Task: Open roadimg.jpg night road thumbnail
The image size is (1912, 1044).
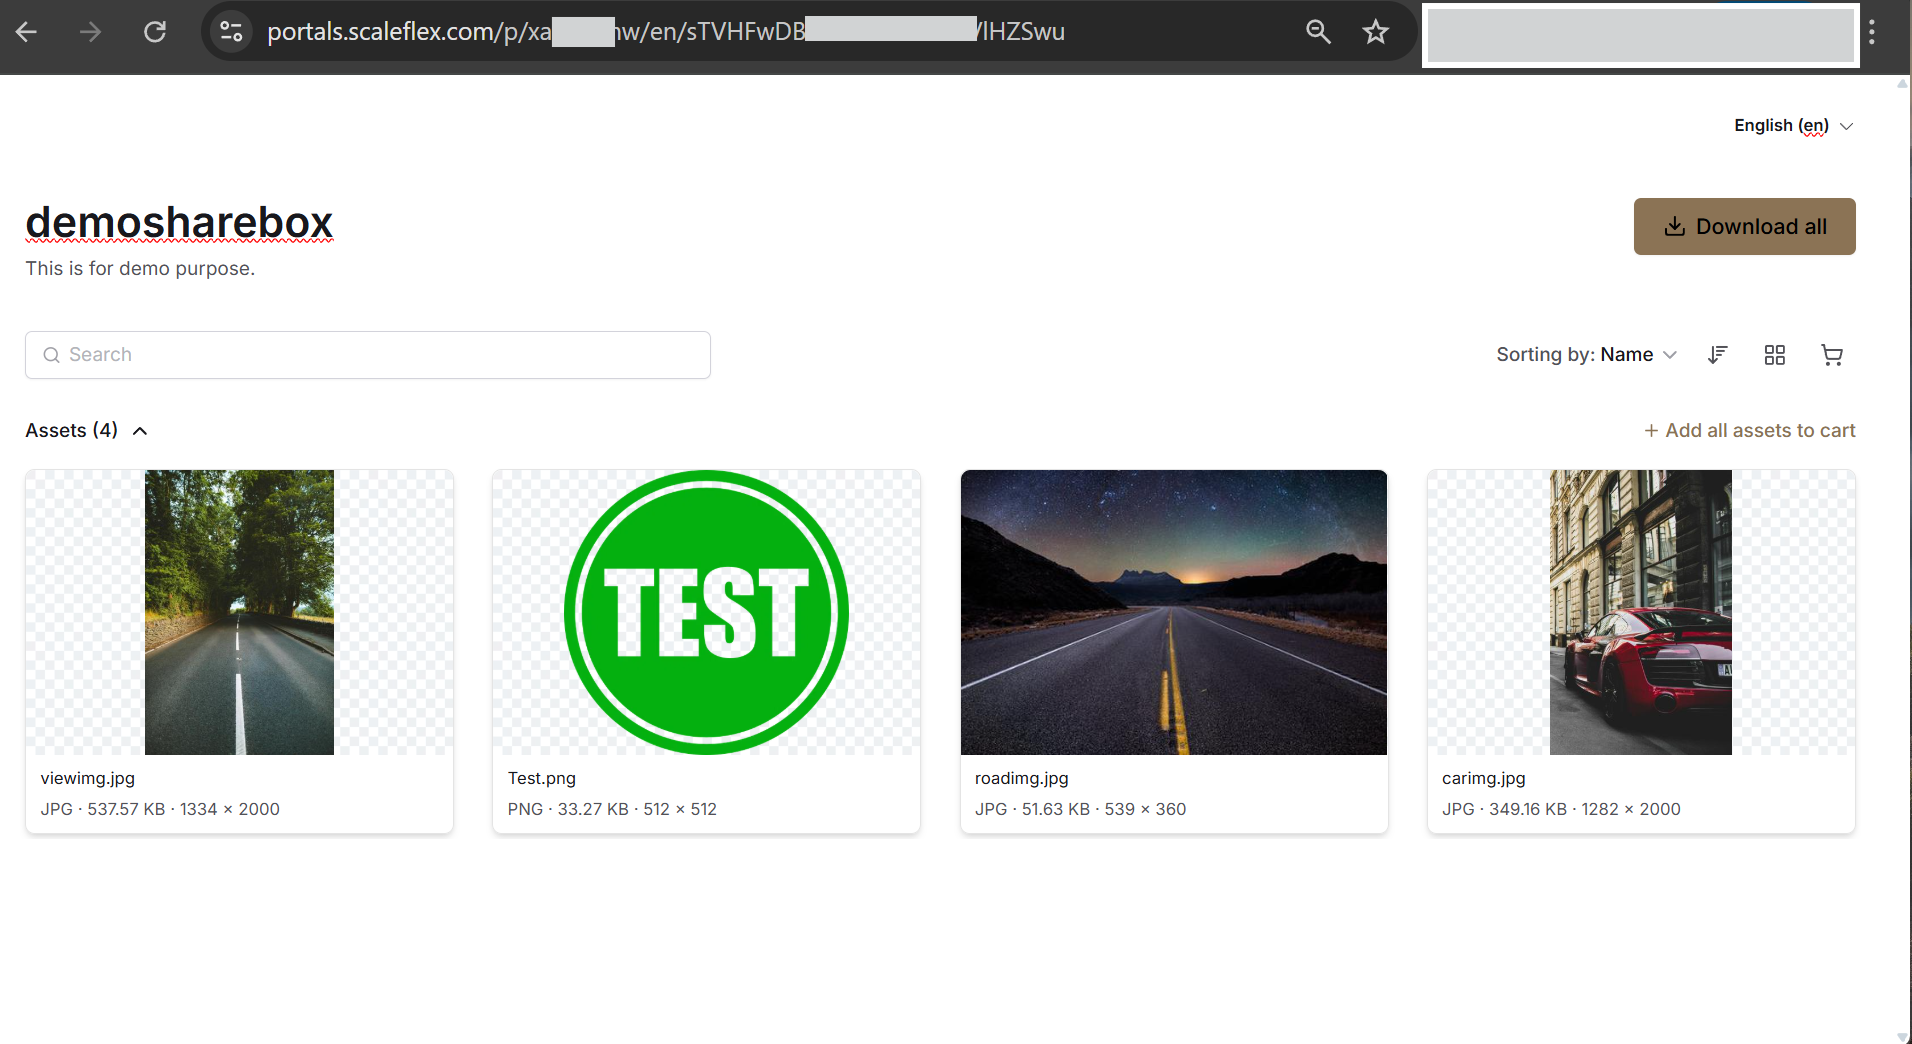Action: [x=1173, y=612]
